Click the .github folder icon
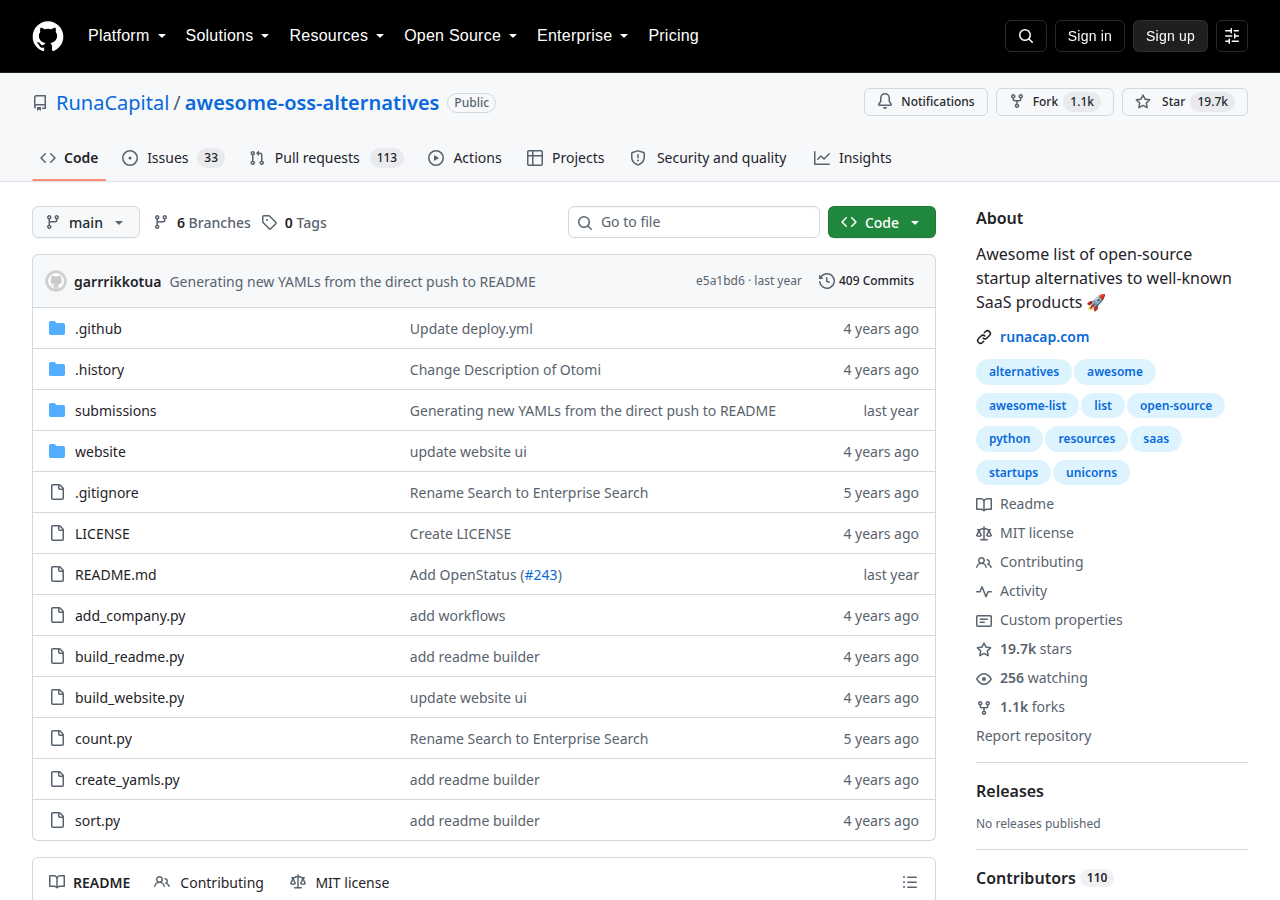The image size is (1280, 900). point(57,329)
